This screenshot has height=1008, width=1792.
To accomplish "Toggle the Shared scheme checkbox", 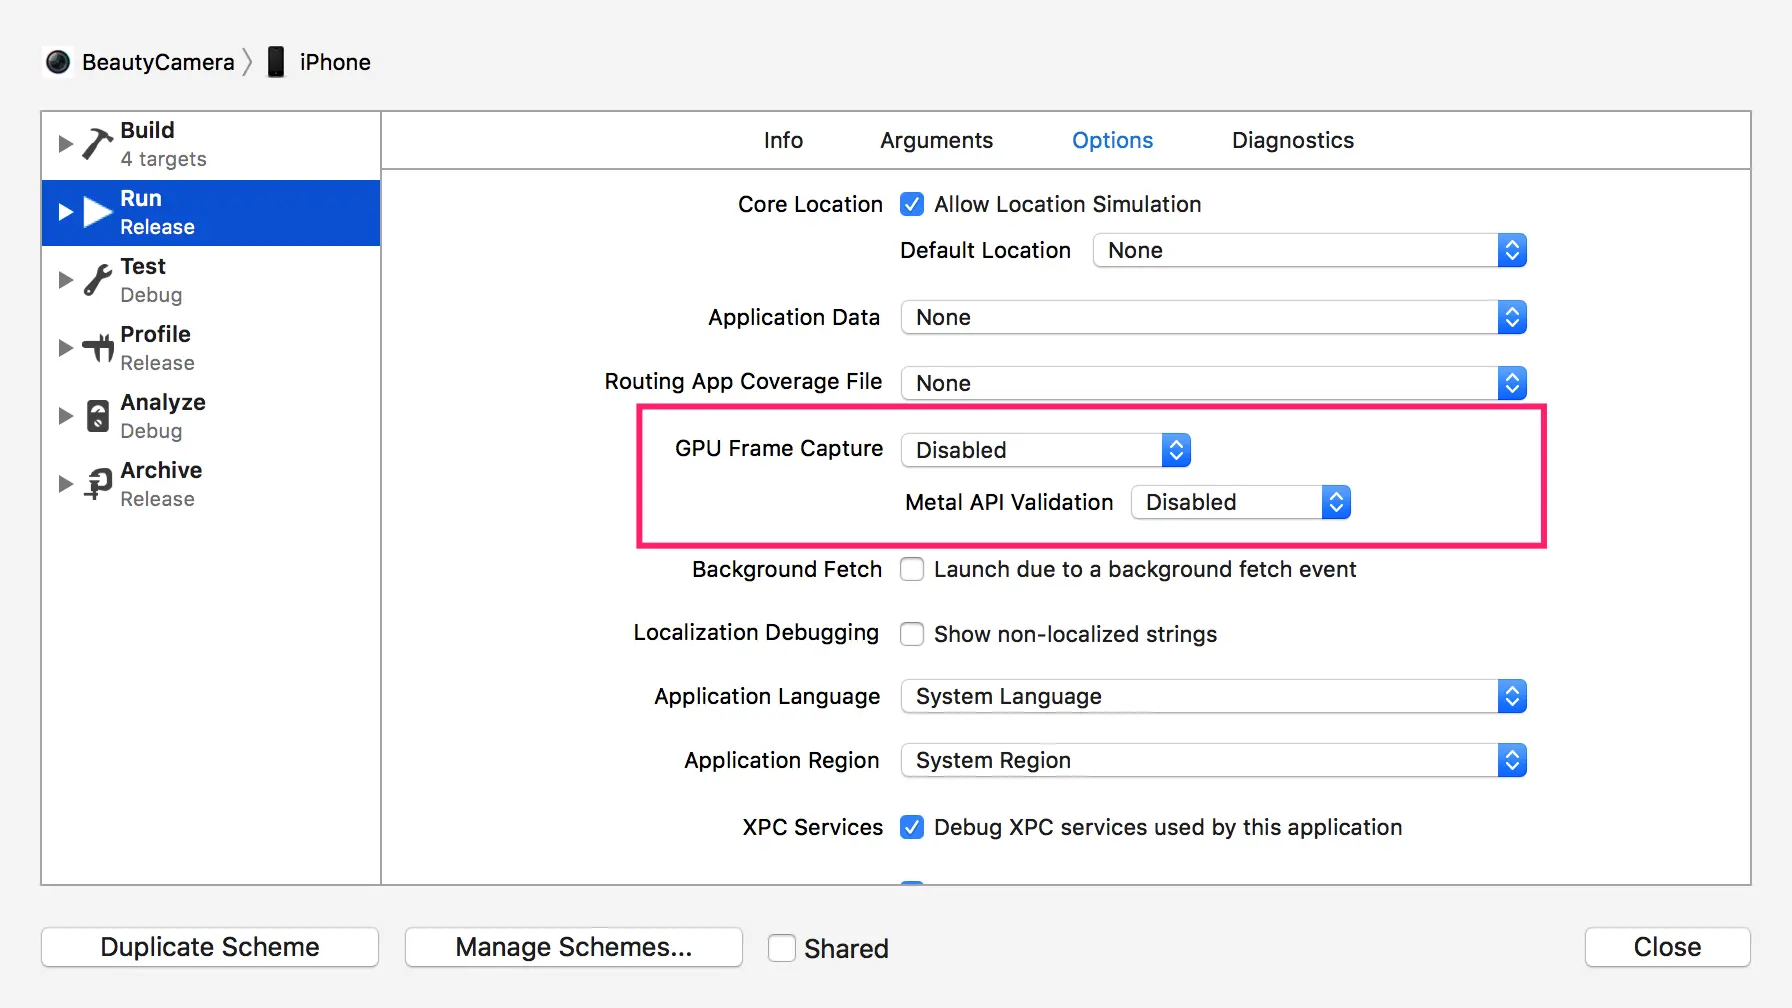I will 782,948.
